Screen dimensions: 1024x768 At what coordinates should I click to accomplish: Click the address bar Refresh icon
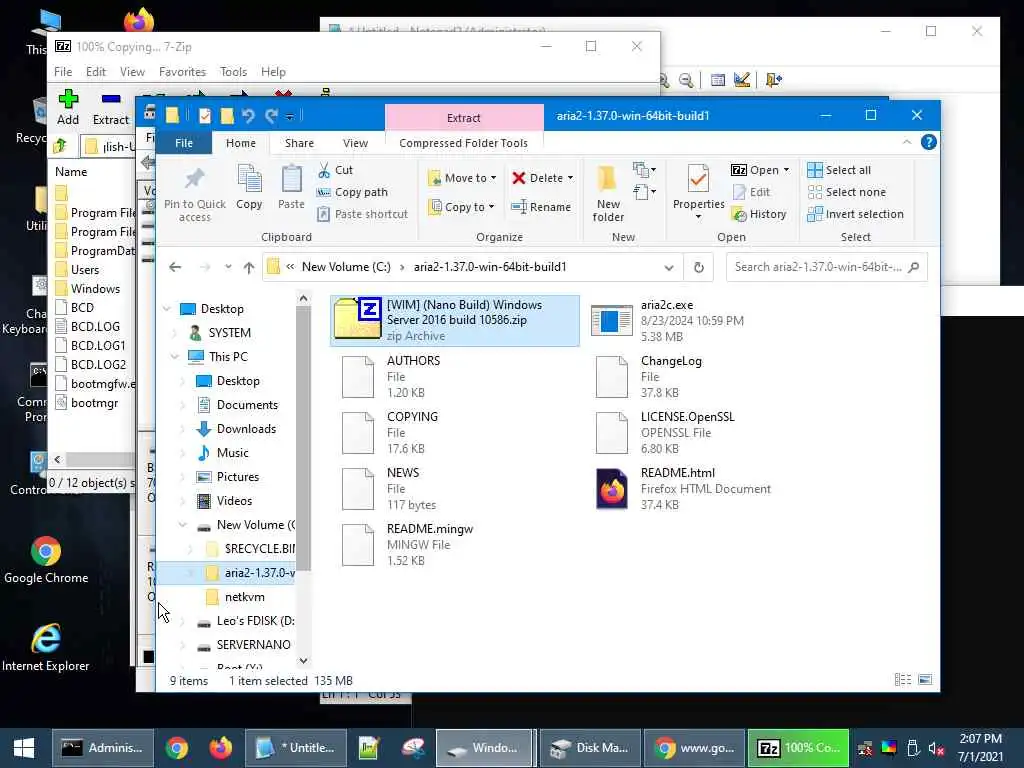pyautogui.click(x=698, y=267)
